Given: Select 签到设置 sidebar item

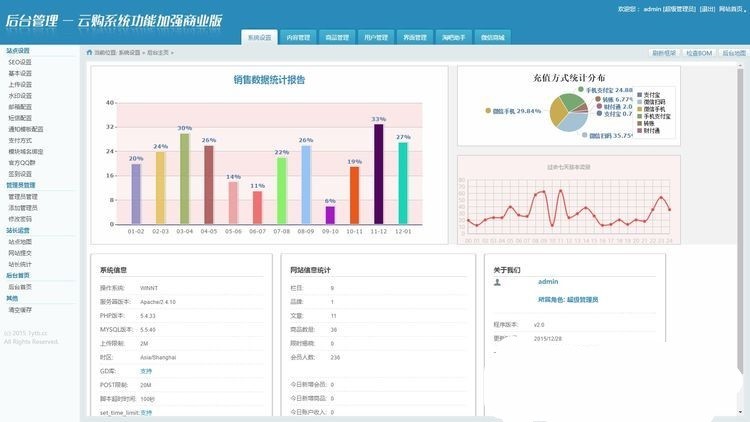Looking at the screenshot, I should coord(20,174).
